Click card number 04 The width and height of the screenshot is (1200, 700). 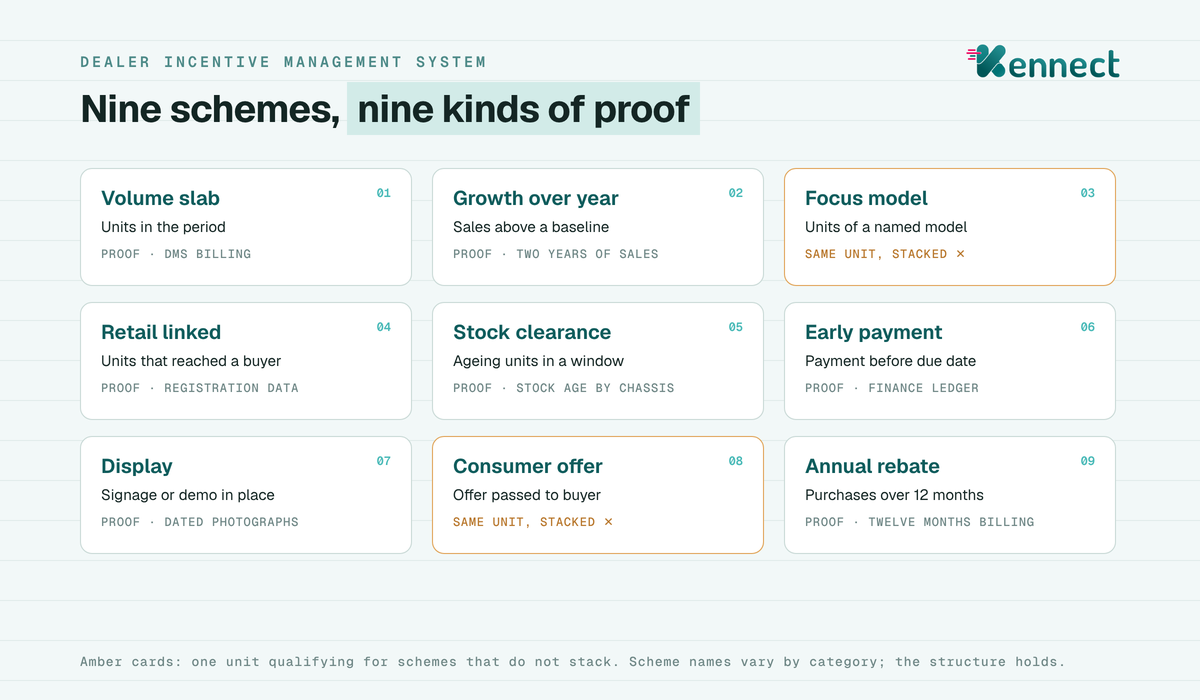pos(384,327)
